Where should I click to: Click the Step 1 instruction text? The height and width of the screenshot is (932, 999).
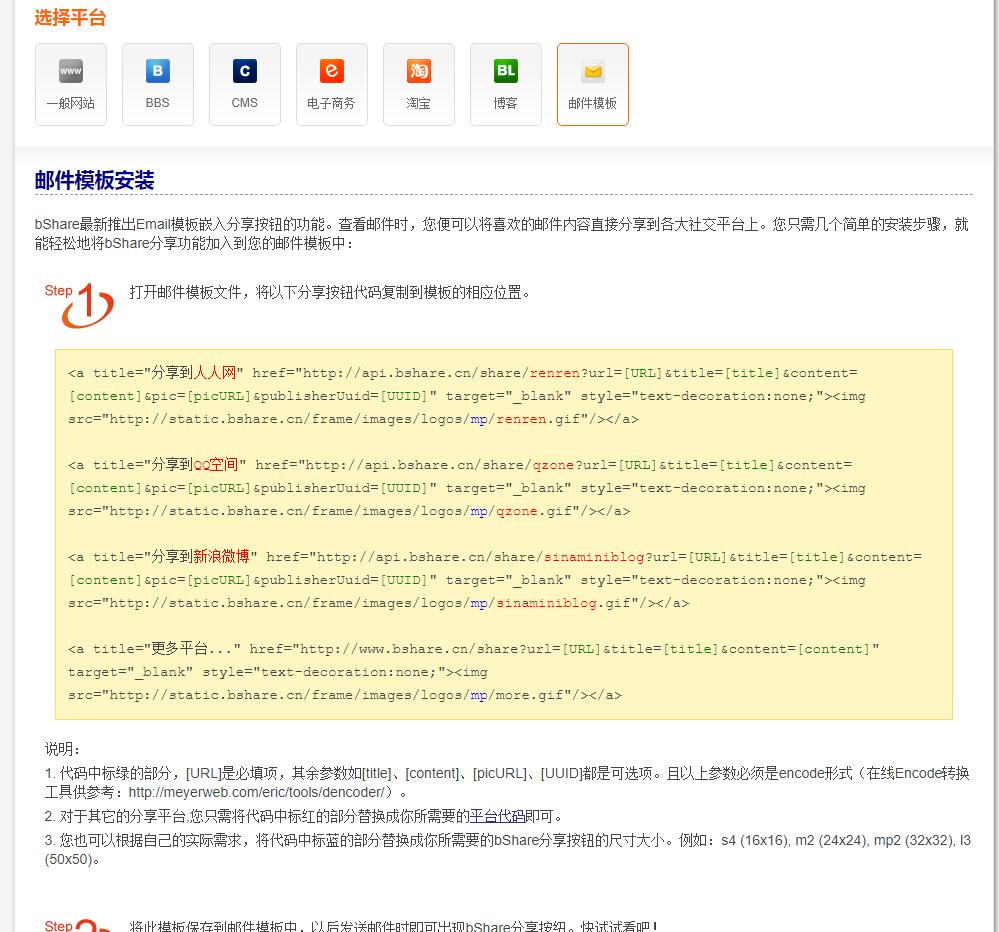329,292
